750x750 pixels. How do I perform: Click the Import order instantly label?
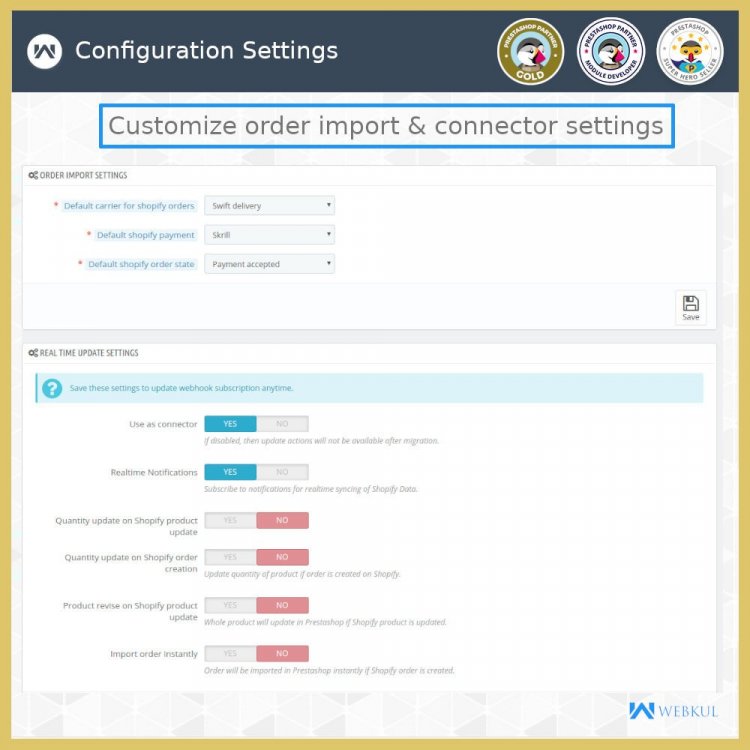coord(154,654)
